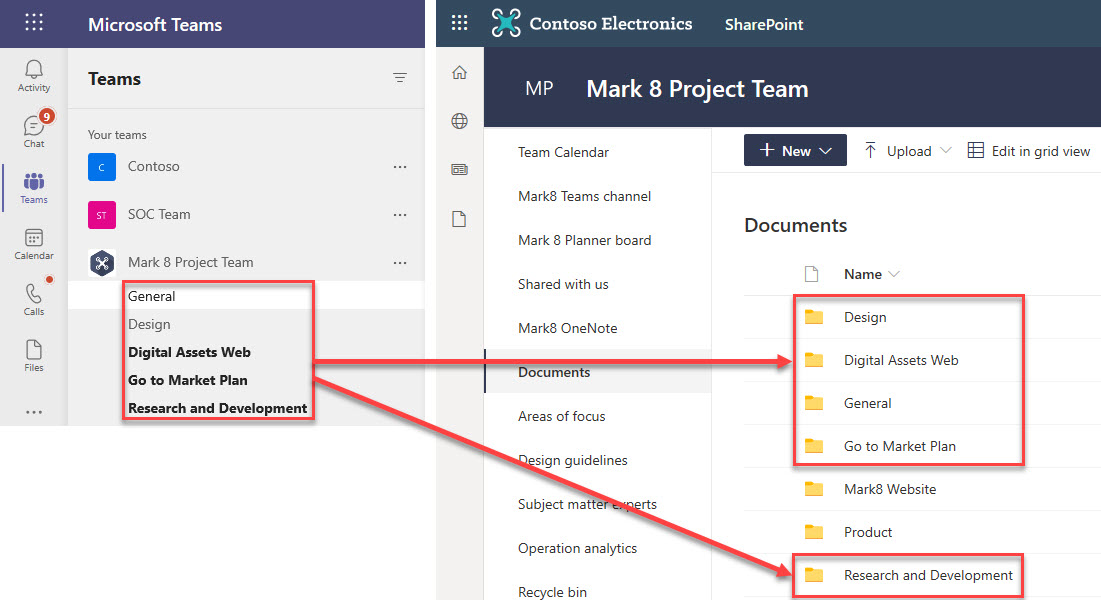Open the Go to Market Plan folder
Screen dimensions: 1101x600
coord(899,445)
